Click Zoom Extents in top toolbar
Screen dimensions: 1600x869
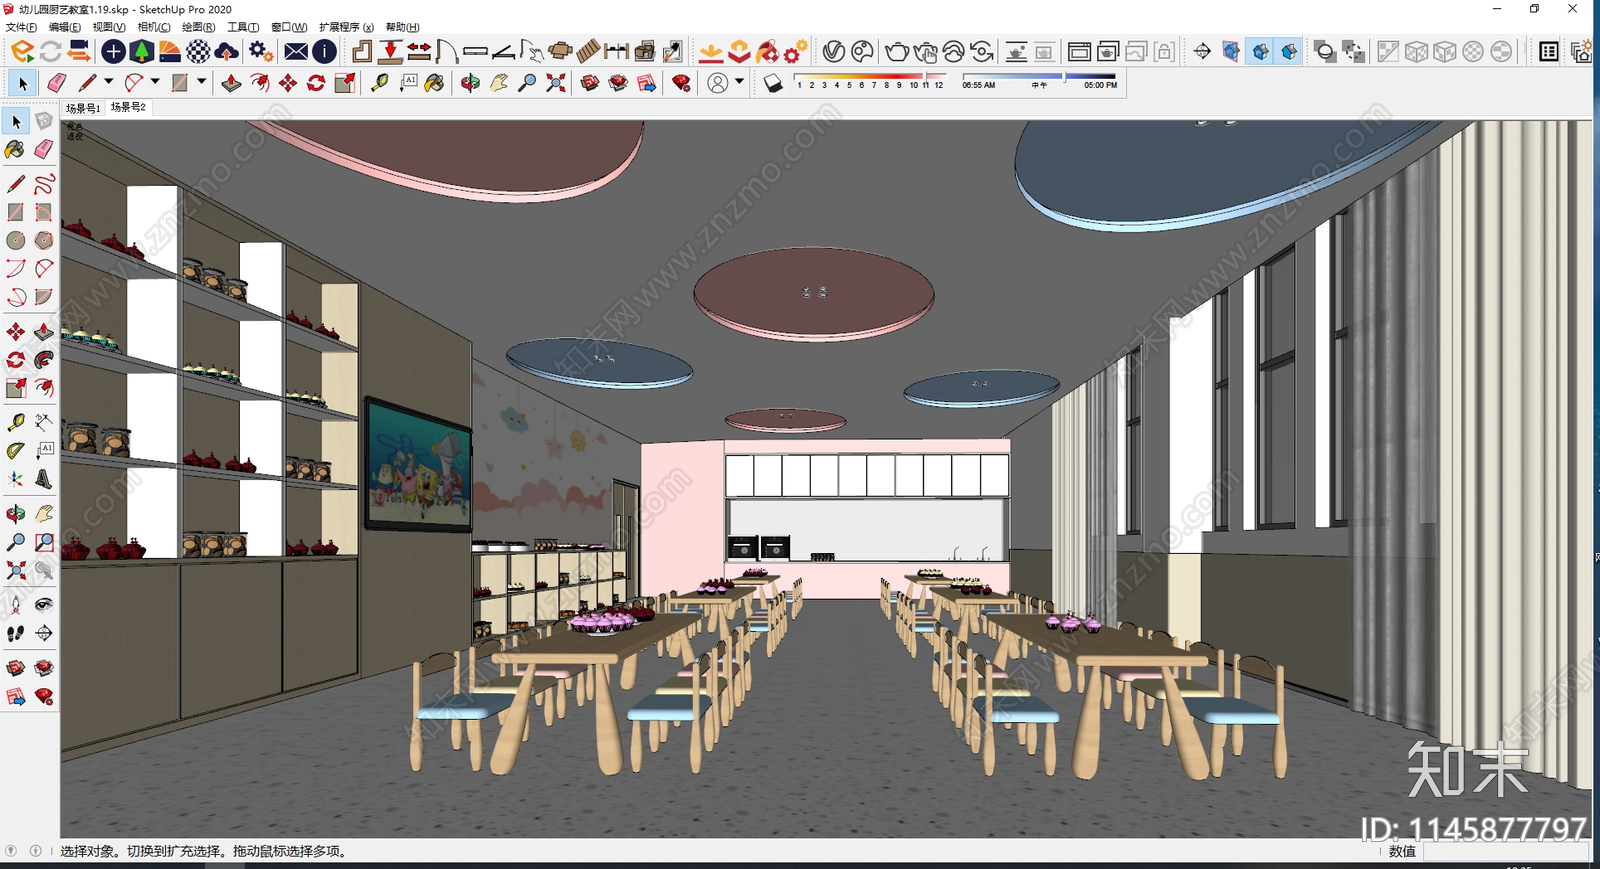[x=556, y=83]
